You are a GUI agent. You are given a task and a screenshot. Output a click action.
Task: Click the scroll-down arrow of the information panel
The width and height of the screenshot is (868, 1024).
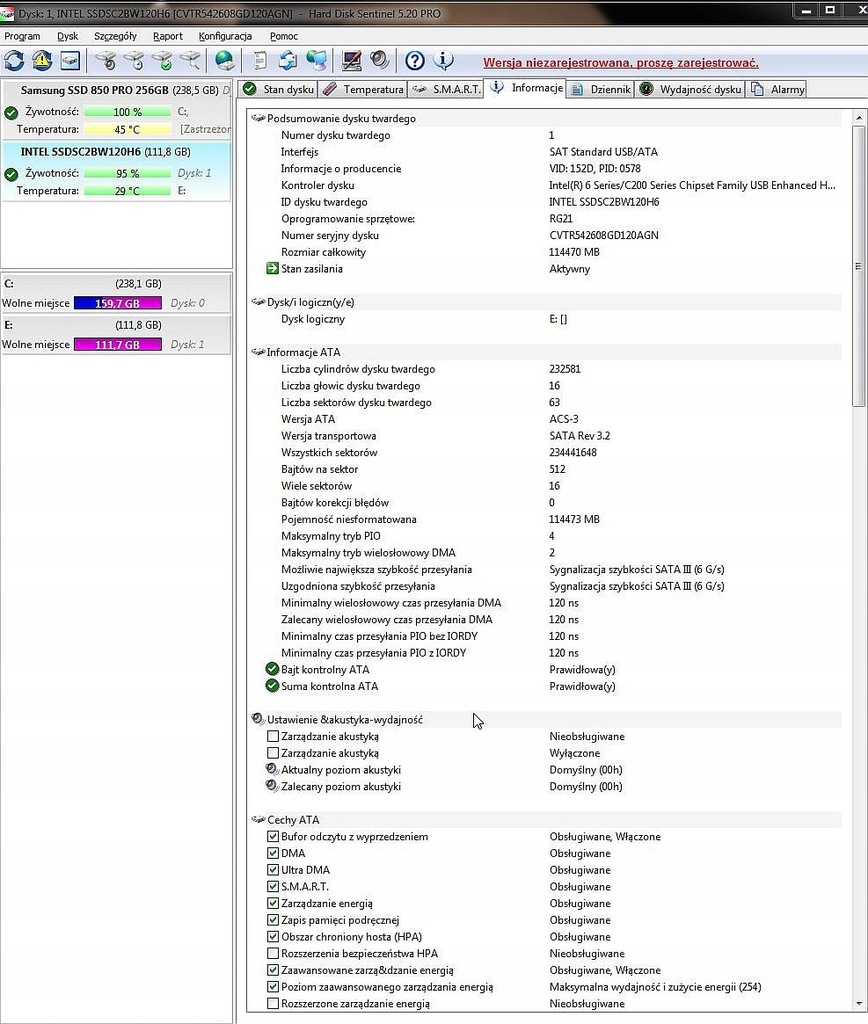pyautogui.click(x=858, y=1003)
